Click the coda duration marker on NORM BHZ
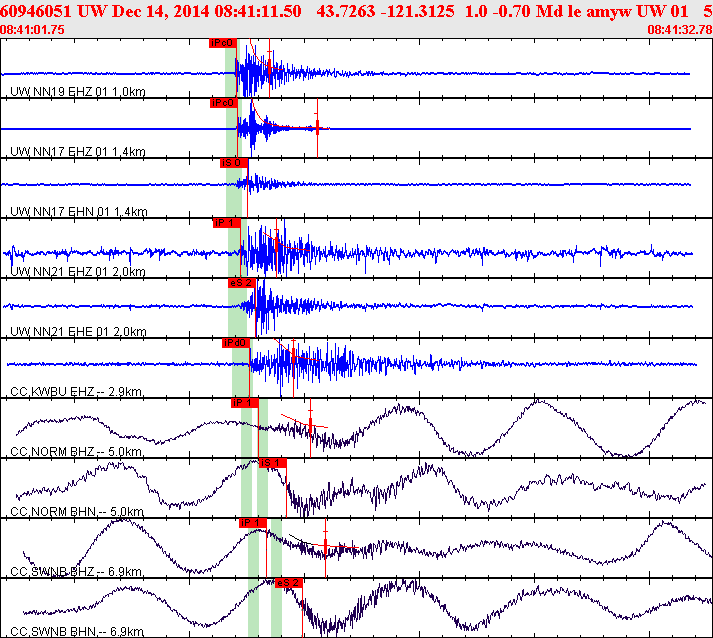Screen dimensions: 713x638 311,427
